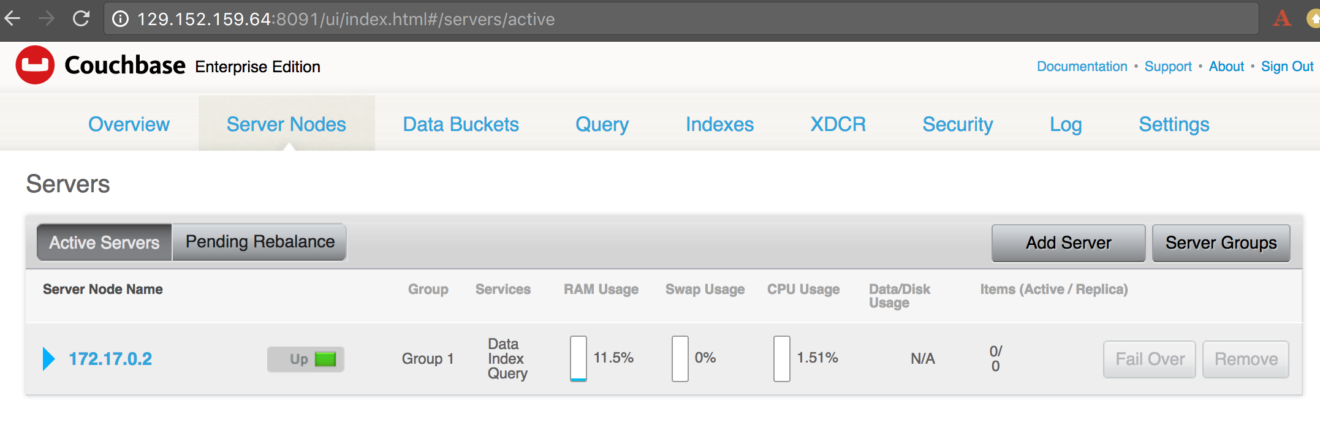Open Server Groups

click(1221, 243)
